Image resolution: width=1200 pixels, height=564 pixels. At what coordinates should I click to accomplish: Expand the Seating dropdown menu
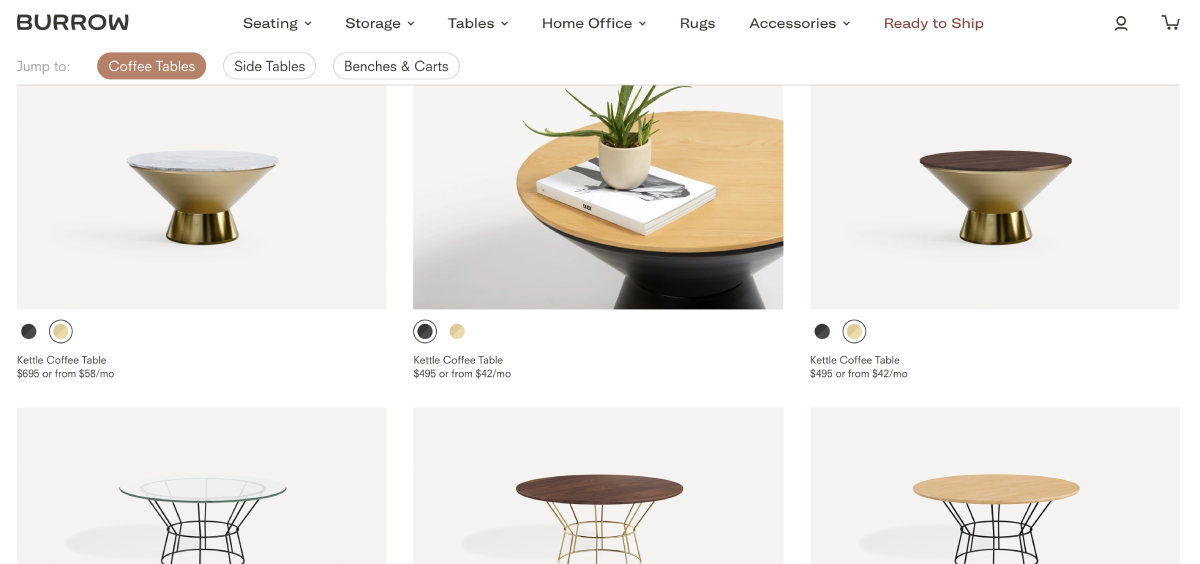(x=277, y=23)
